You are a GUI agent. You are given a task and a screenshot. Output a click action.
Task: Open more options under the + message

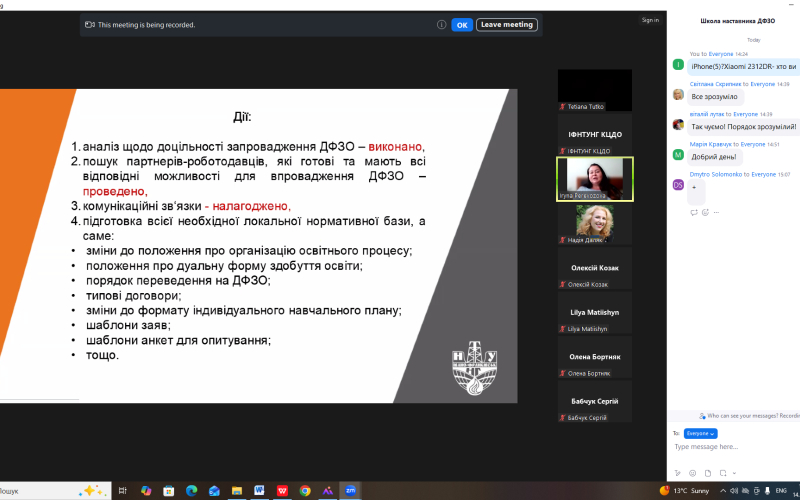(x=716, y=212)
